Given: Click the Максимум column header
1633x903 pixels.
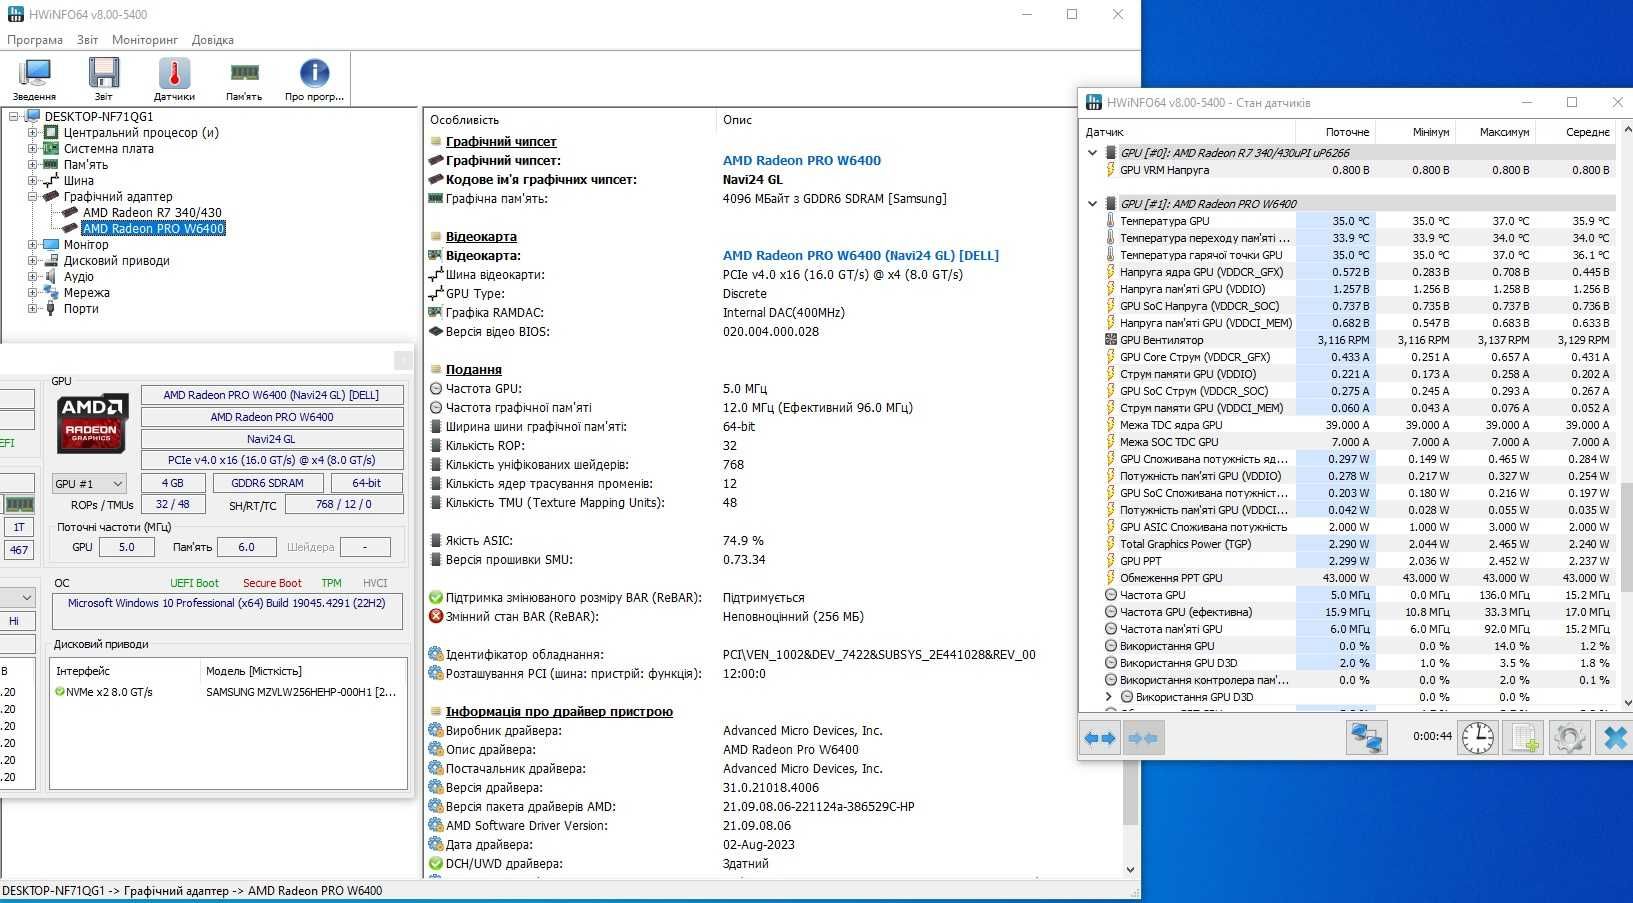Looking at the screenshot, I should [x=1495, y=132].
